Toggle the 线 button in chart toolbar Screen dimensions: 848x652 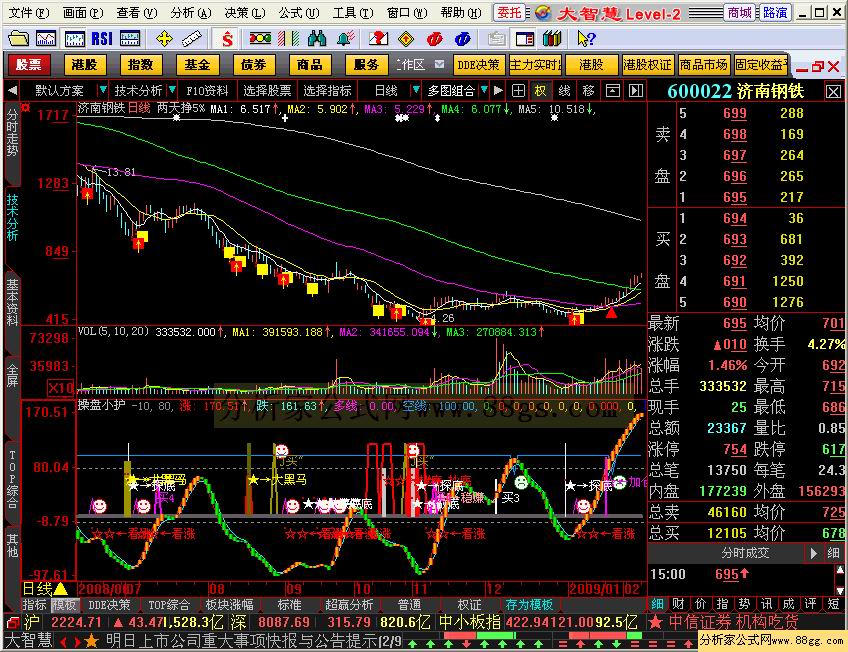coord(565,90)
